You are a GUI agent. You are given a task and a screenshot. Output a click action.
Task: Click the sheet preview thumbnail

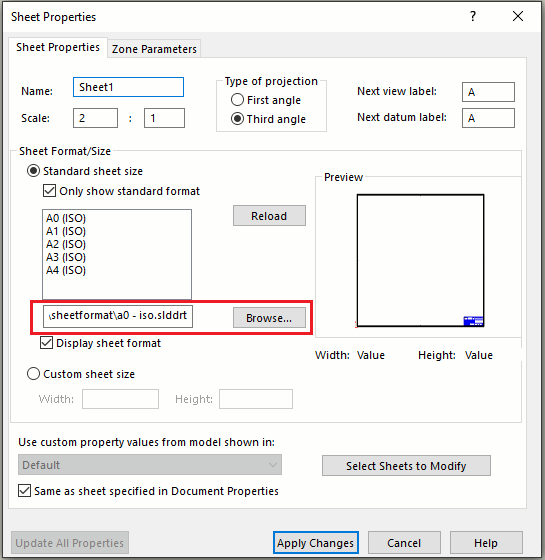[x=420, y=260]
